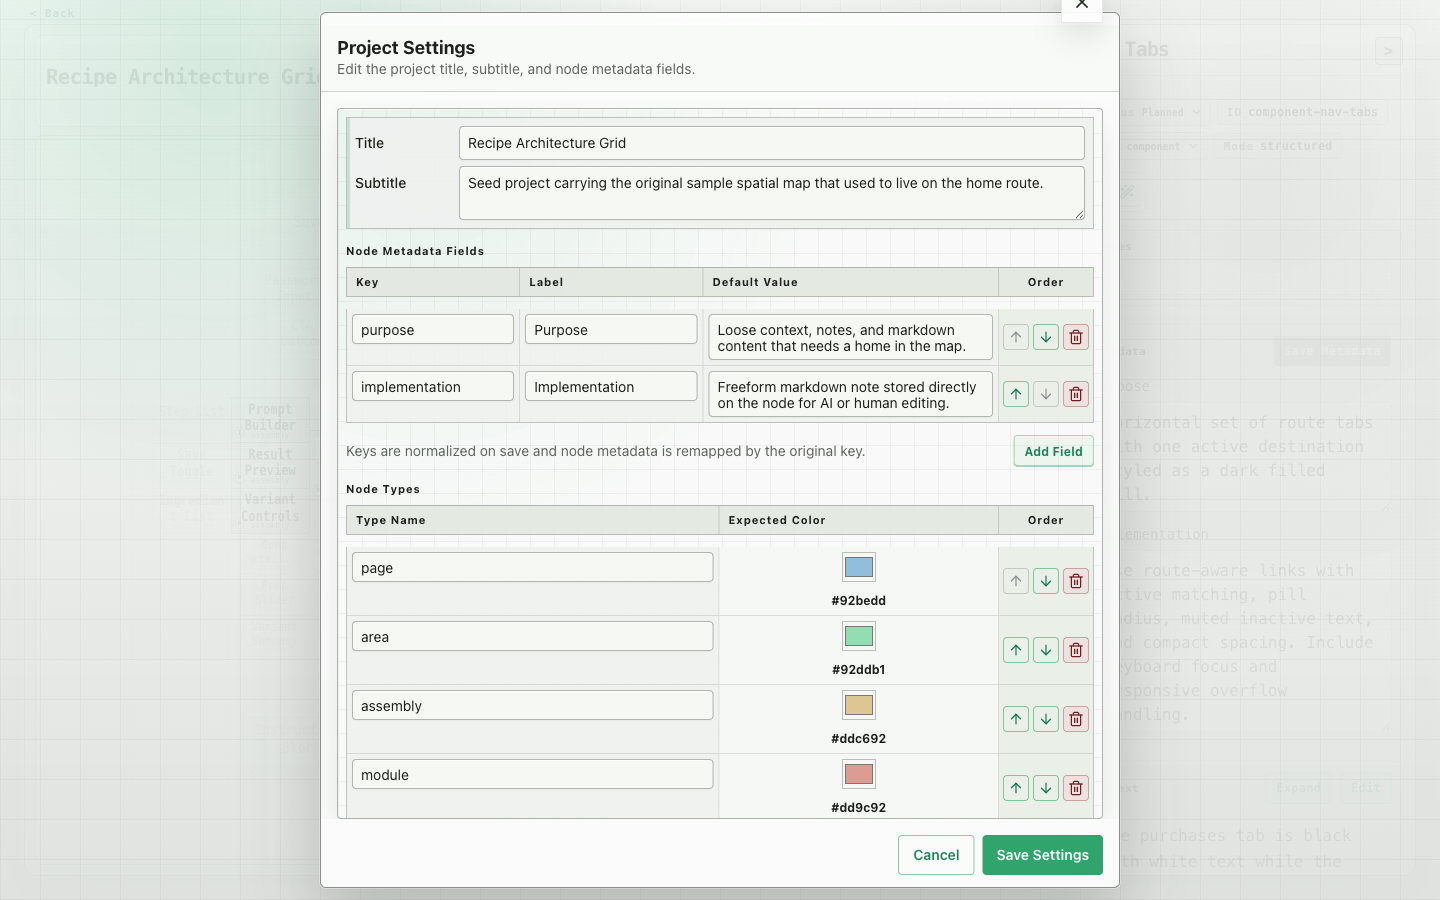The image size is (1440, 900).
Task: Edit the module type name field
Action: (533, 774)
